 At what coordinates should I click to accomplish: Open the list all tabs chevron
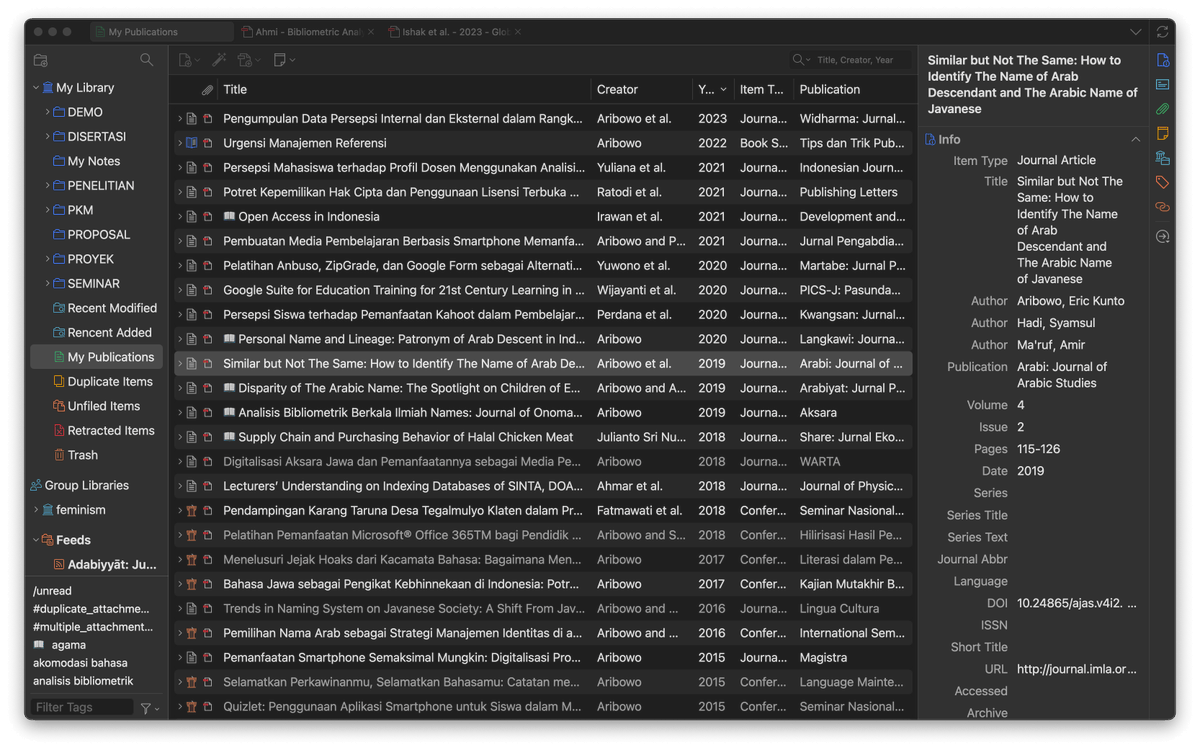click(x=1136, y=32)
